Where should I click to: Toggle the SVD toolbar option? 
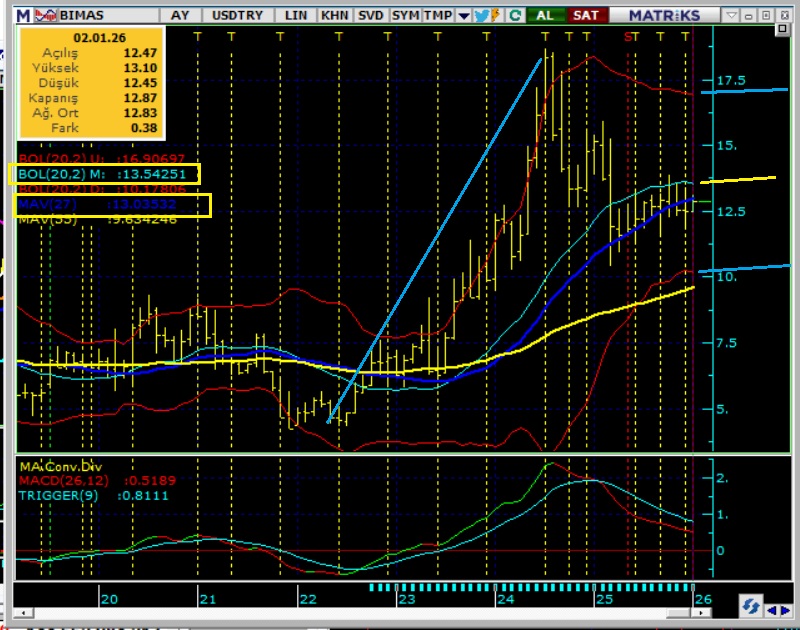(x=370, y=16)
